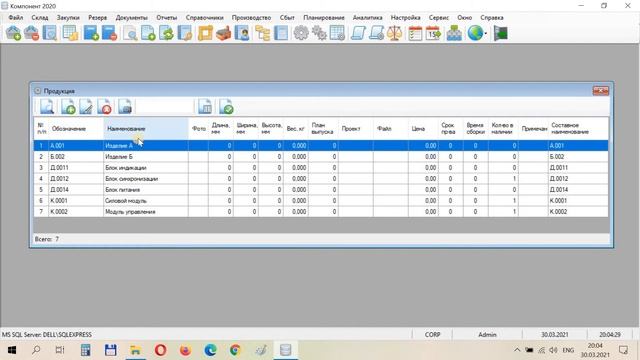Click the calendar 15 with arrow icon

click(x=433, y=33)
